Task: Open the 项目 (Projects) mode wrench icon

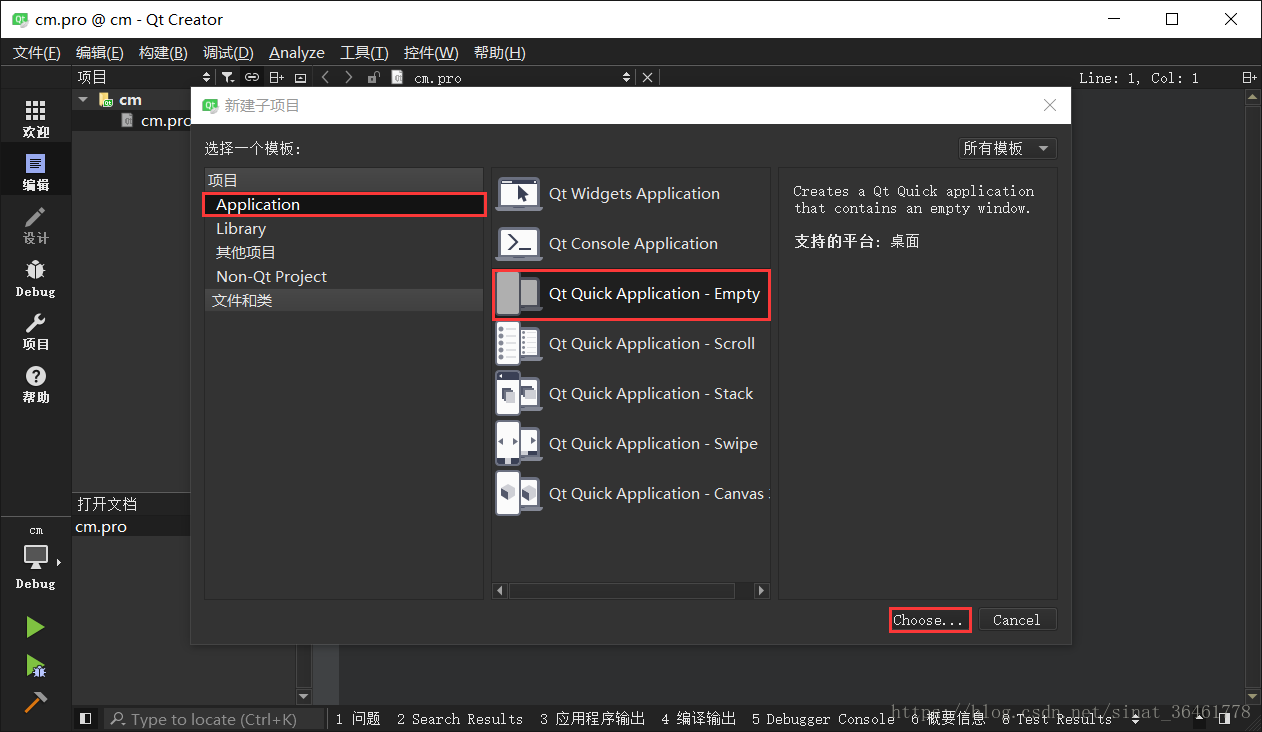Action: tap(36, 331)
